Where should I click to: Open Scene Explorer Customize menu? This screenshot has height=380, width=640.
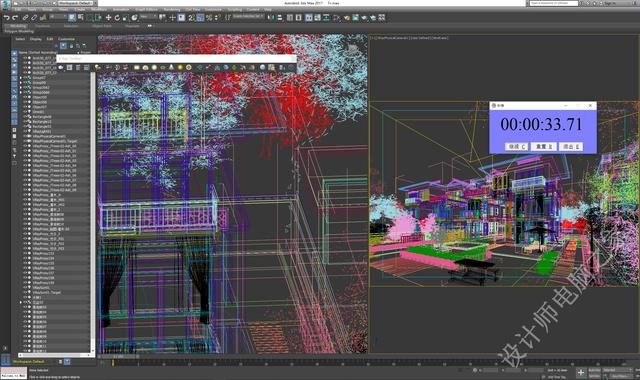[x=66, y=39]
